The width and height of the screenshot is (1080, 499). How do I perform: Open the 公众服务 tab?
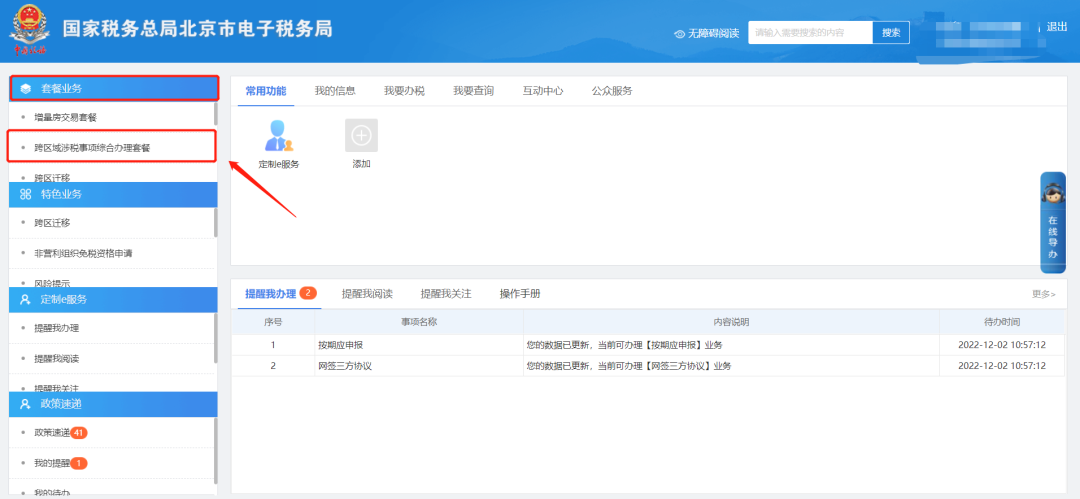[611, 91]
